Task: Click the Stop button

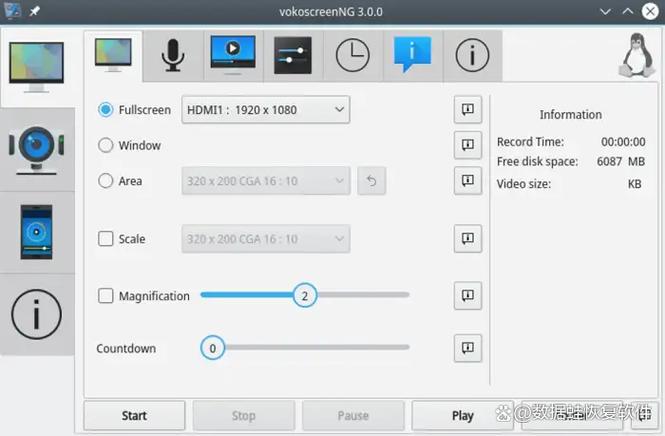Action: (x=244, y=416)
